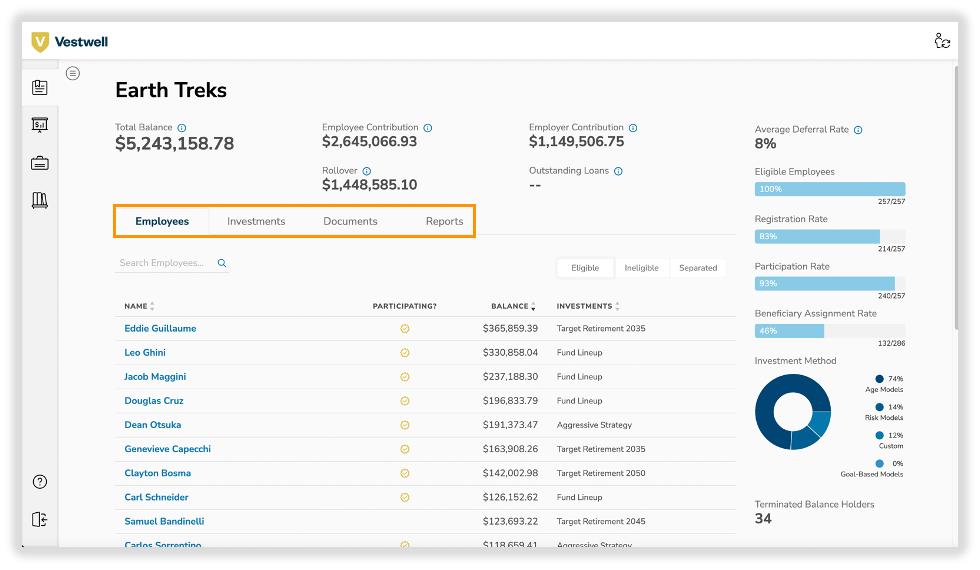Open the user account icon at top right
The width and height of the screenshot is (980, 570).
942,41
